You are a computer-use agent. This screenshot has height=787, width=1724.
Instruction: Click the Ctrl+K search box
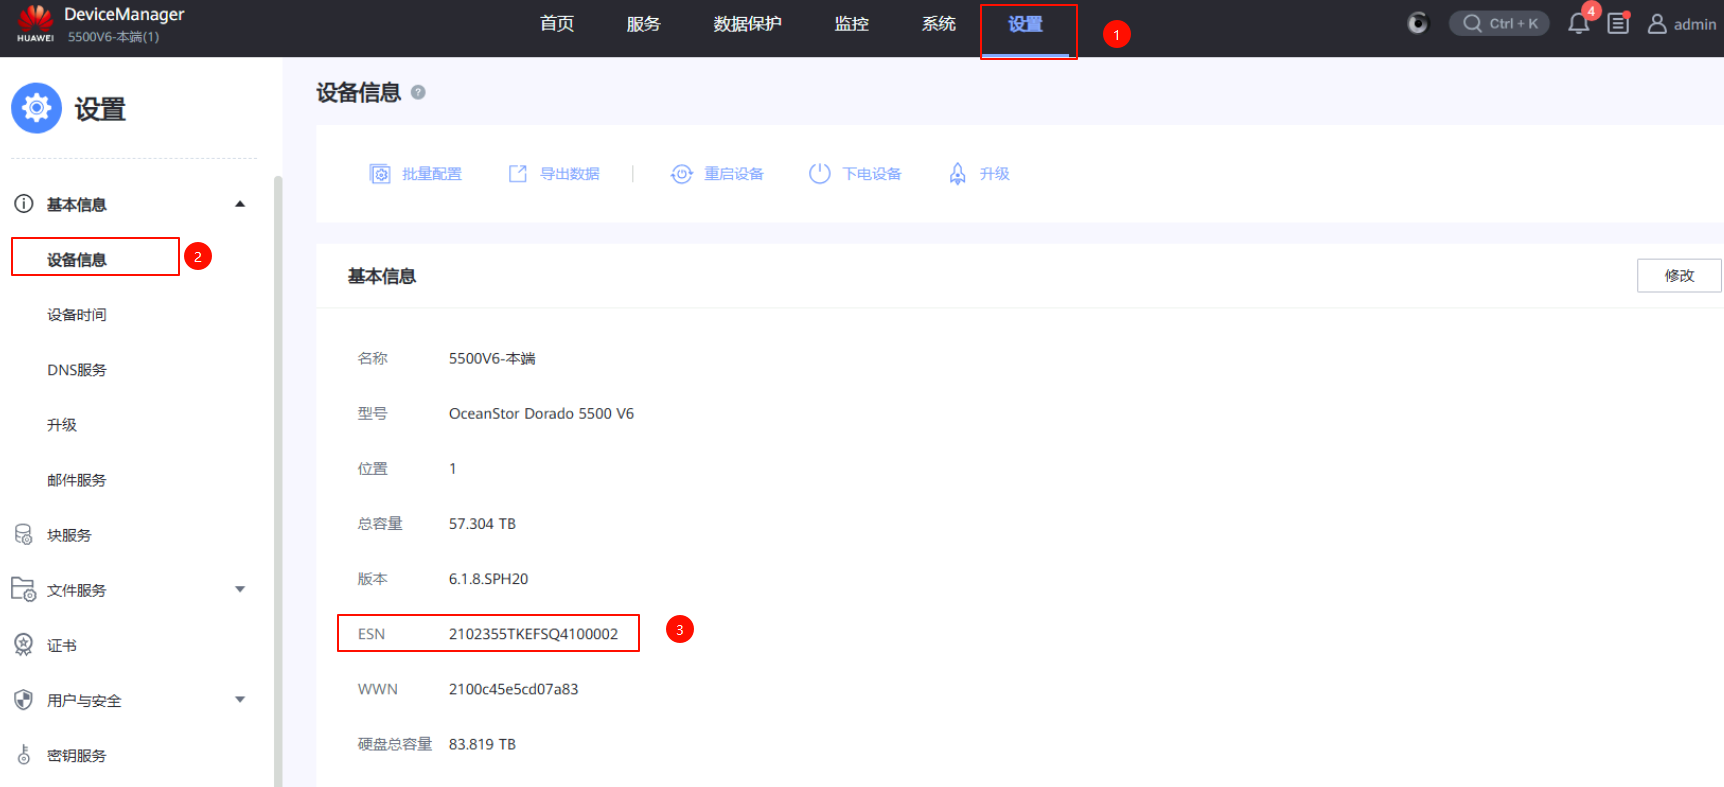(1499, 24)
